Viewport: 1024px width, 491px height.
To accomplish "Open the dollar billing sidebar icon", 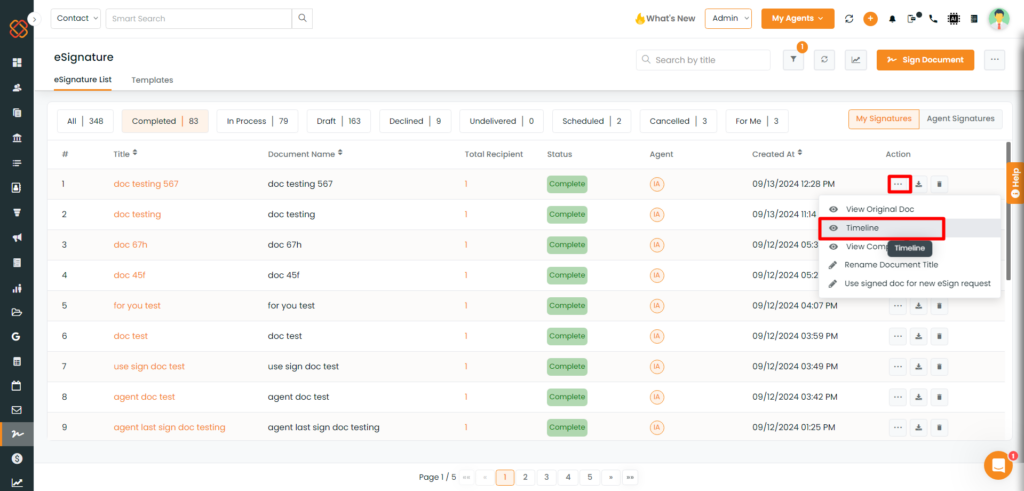I will (17, 458).
